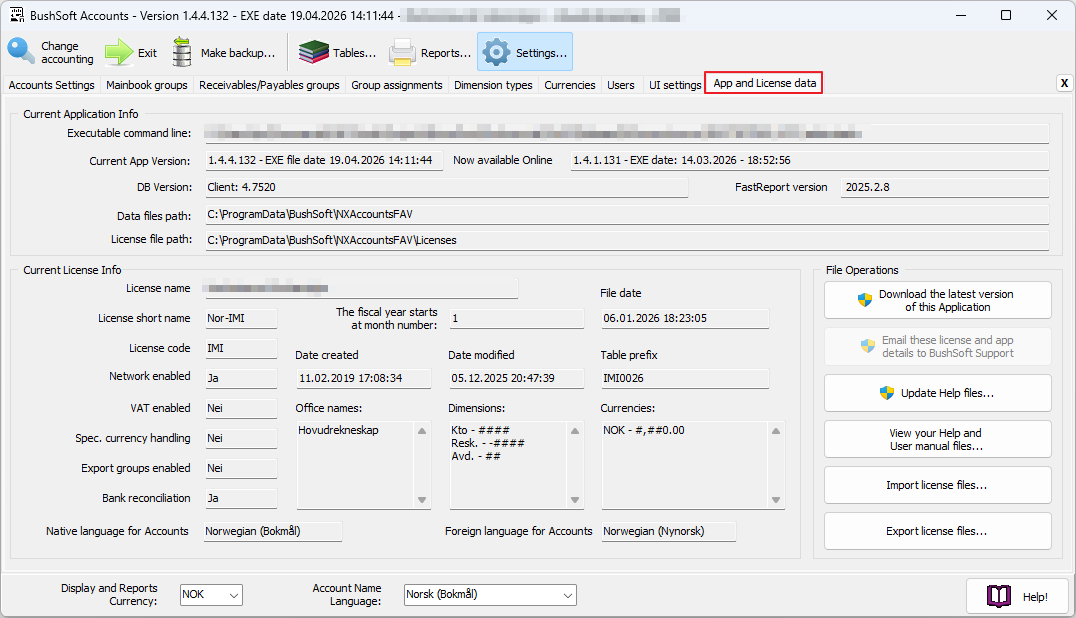The height and width of the screenshot is (618, 1076).
Task: Select the Dimension types tab
Action: click(x=493, y=85)
